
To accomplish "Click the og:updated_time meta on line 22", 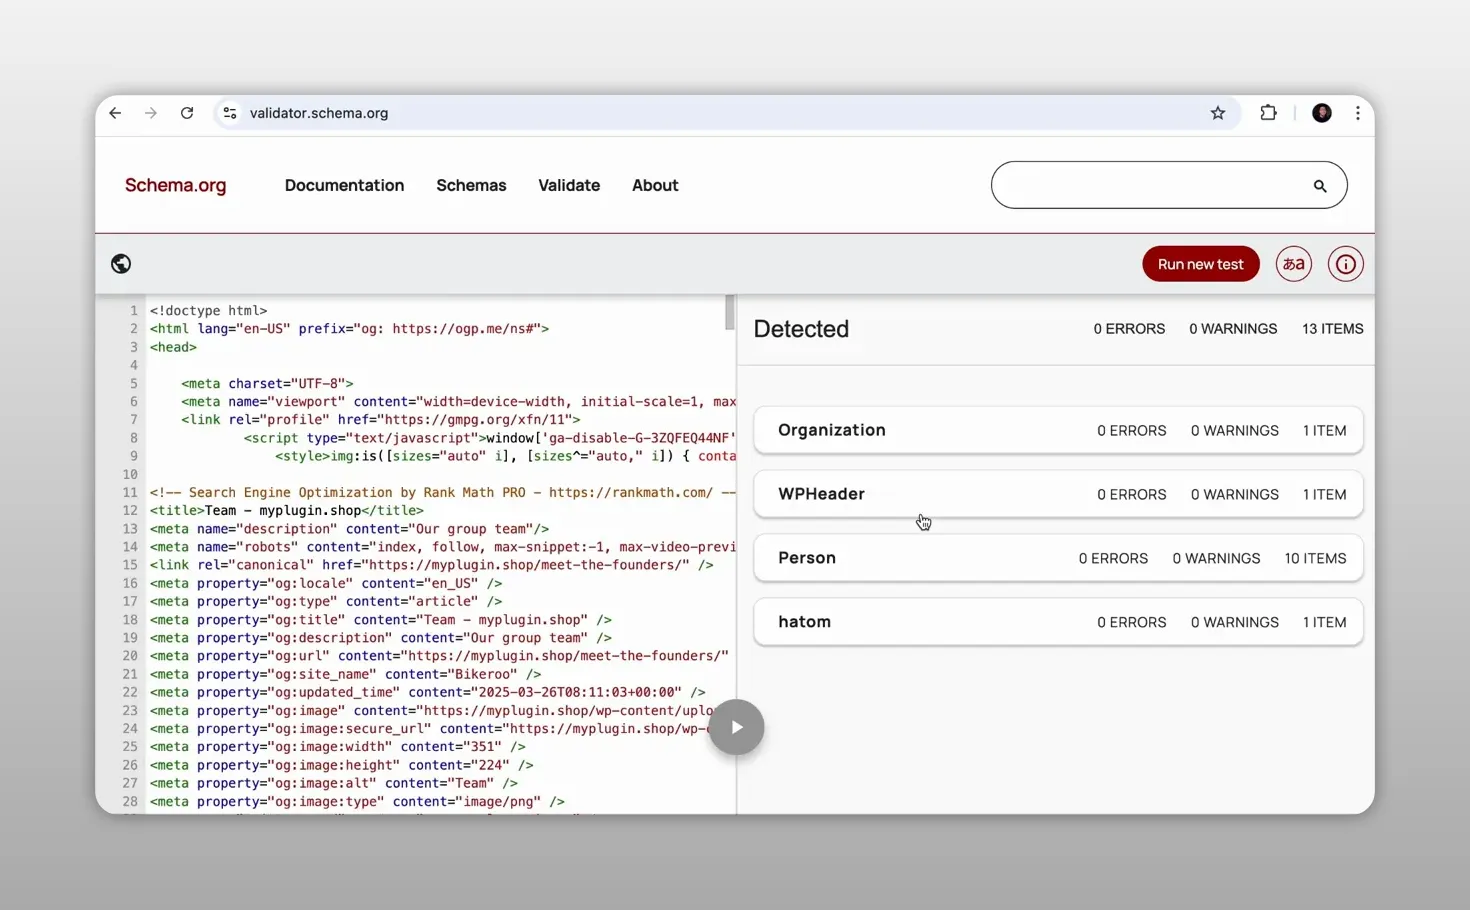I will tap(428, 692).
